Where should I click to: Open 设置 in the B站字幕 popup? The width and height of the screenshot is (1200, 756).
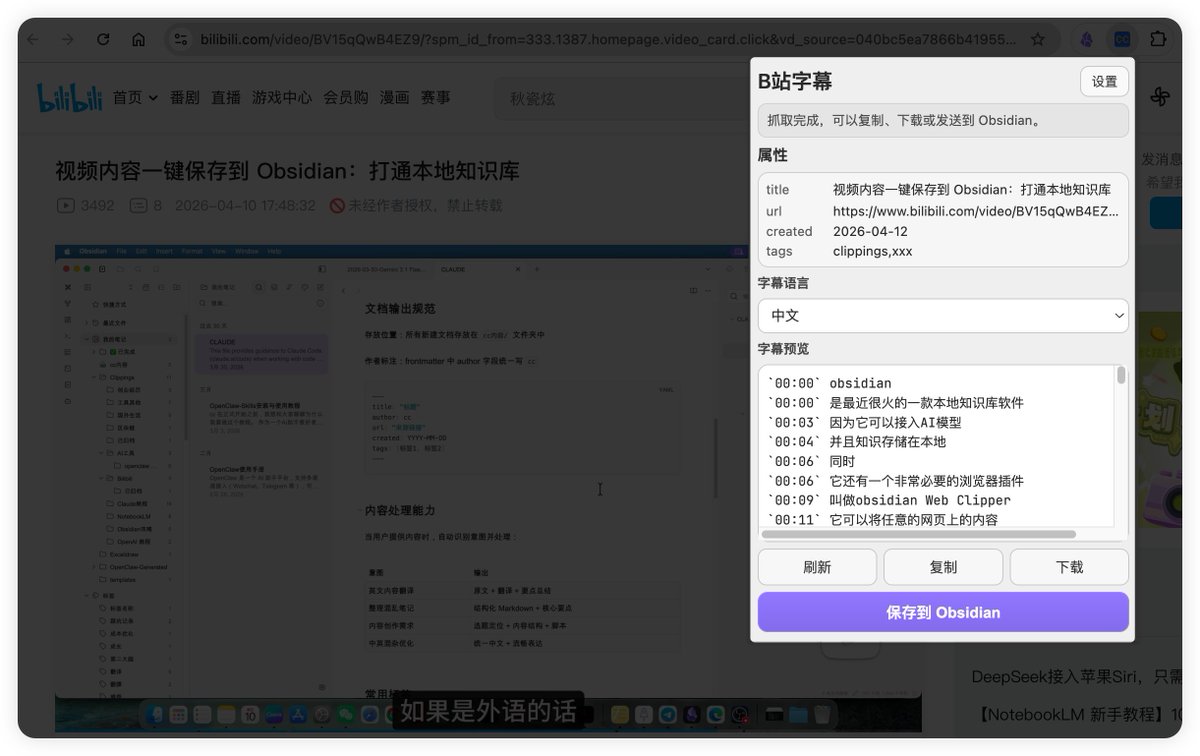[1104, 82]
